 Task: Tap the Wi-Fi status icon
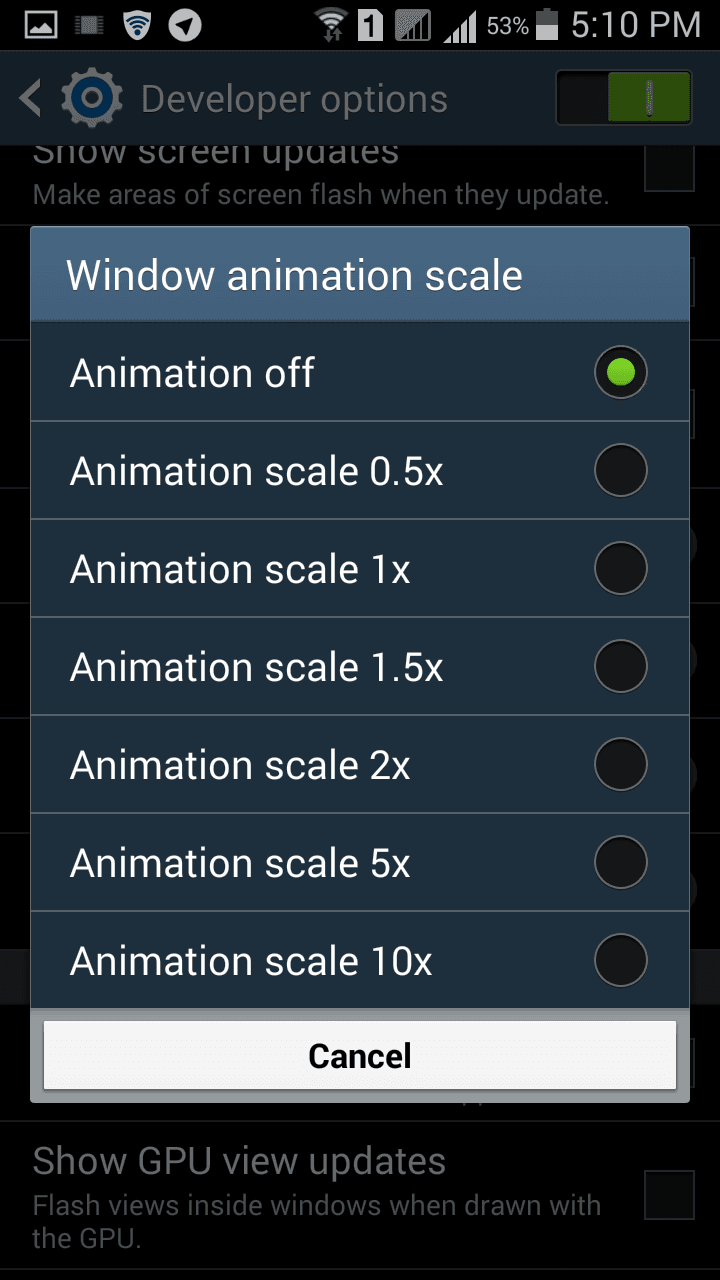coord(331,24)
